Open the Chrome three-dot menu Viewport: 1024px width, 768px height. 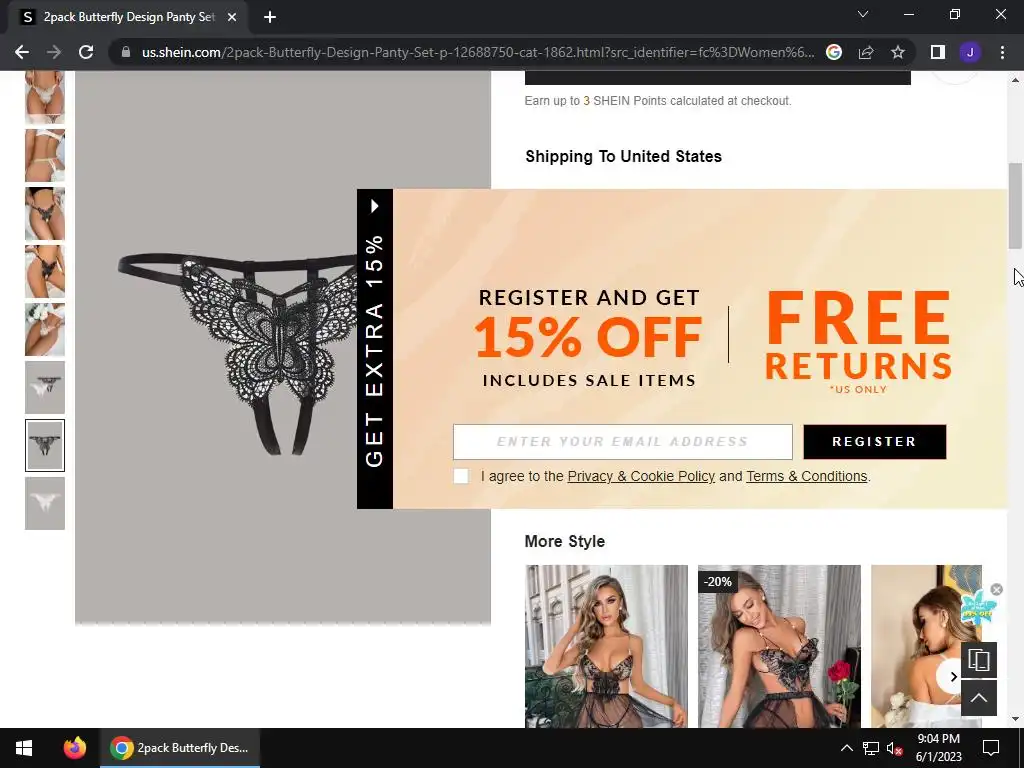click(x=1002, y=52)
